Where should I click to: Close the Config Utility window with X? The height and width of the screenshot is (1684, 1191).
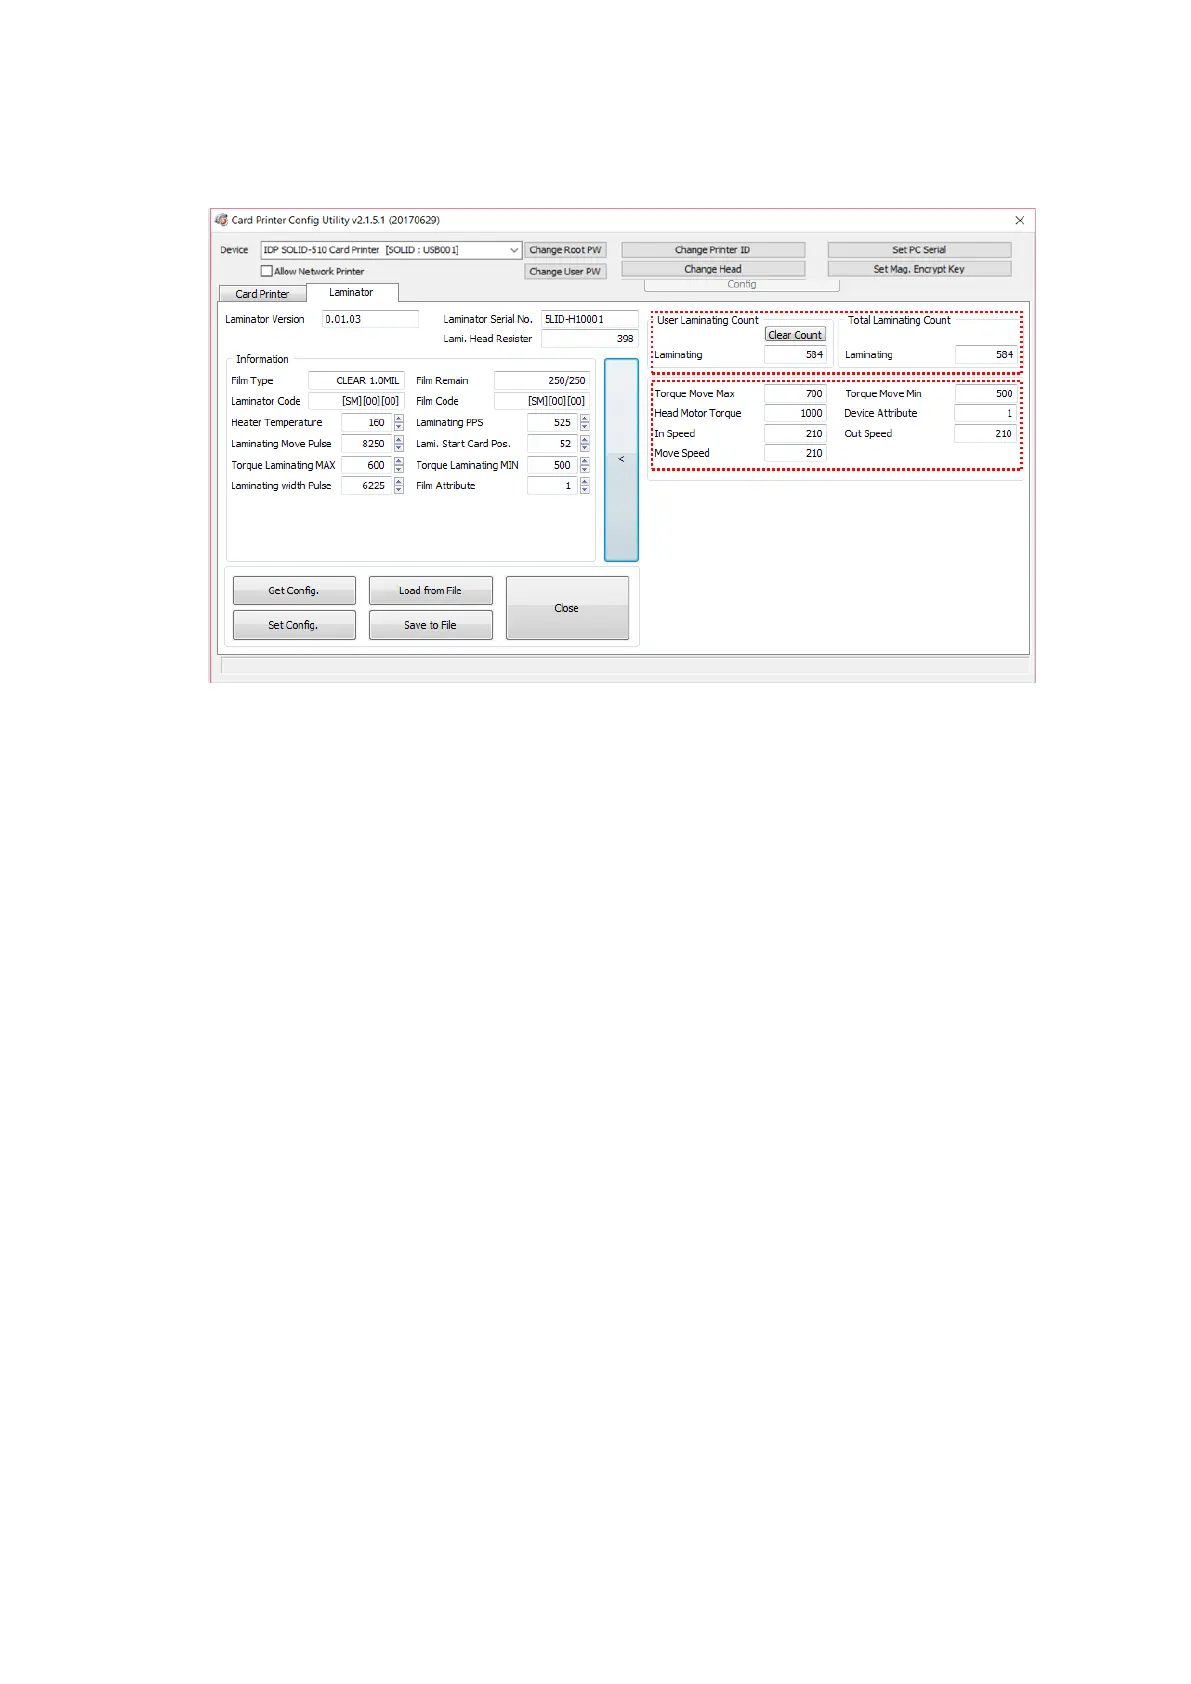(1020, 220)
